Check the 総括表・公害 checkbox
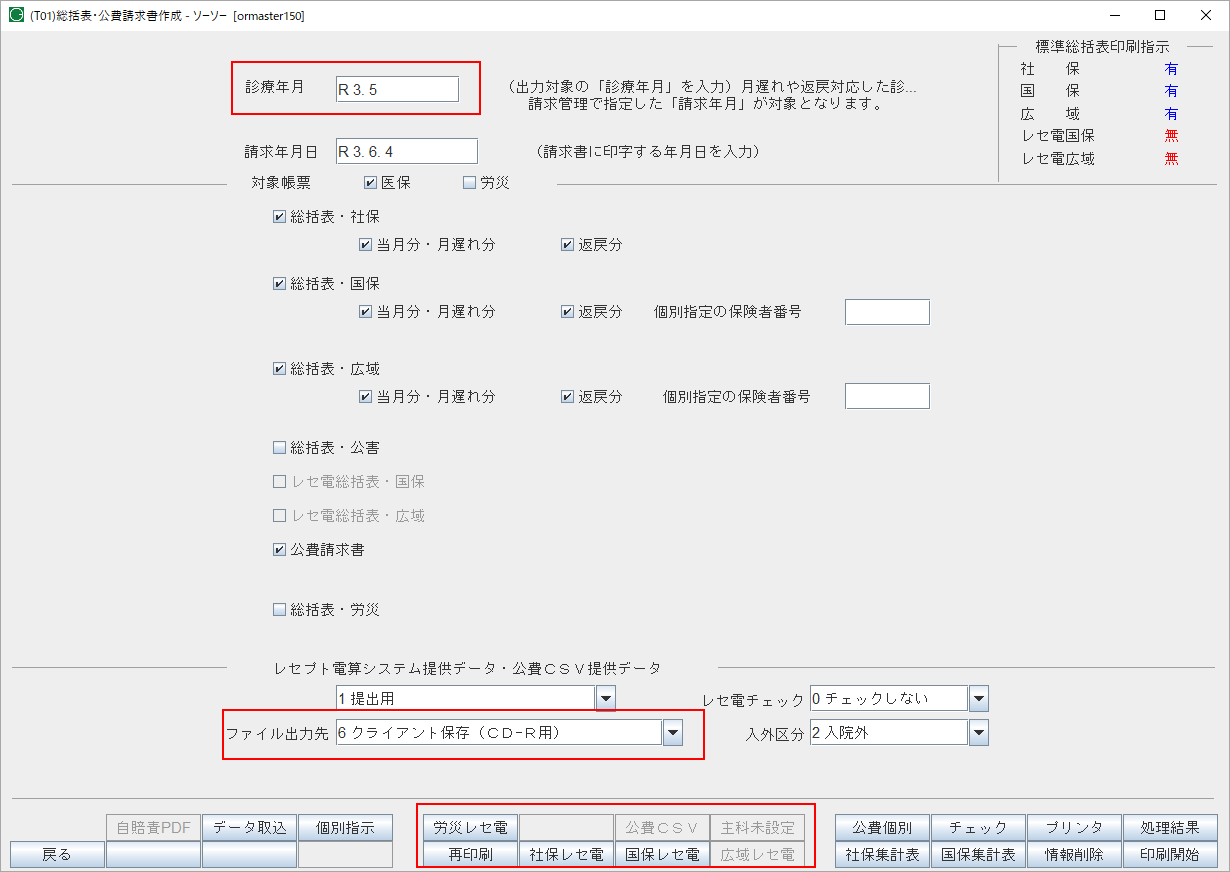The image size is (1230, 872). (x=280, y=448)
